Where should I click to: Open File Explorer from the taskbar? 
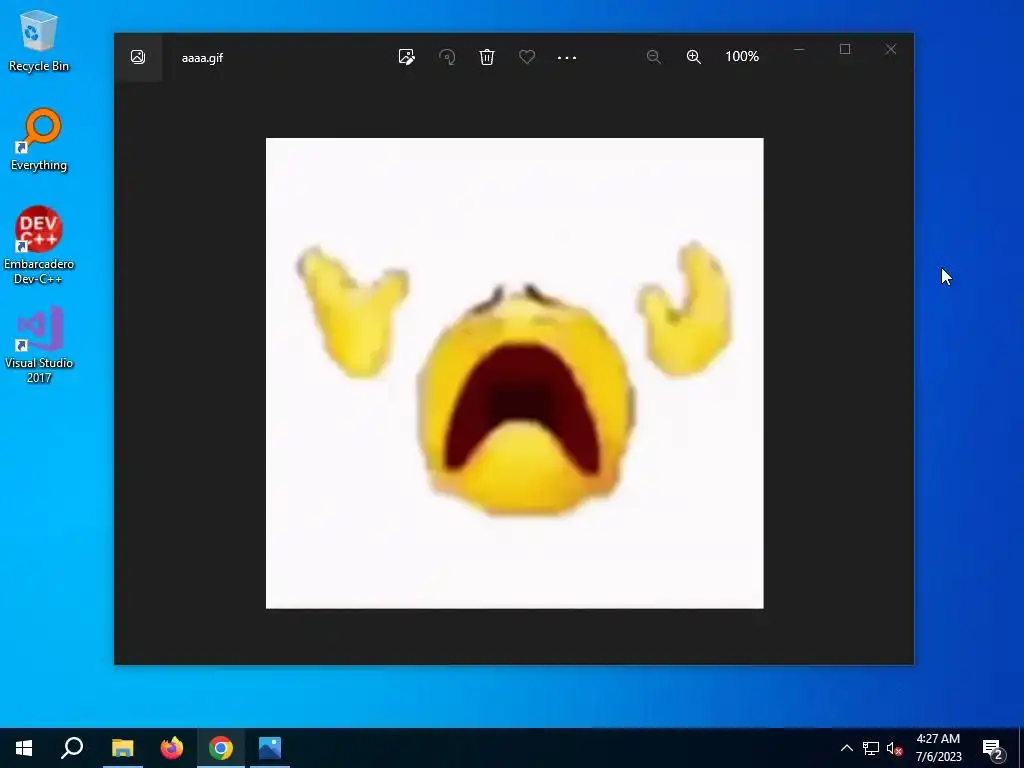coord(123,748)
